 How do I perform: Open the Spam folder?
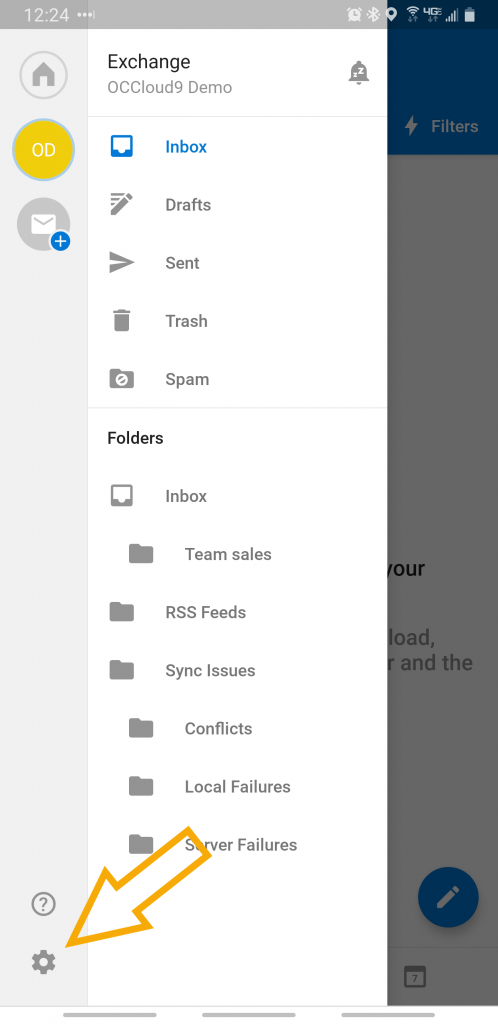[238, 379]
